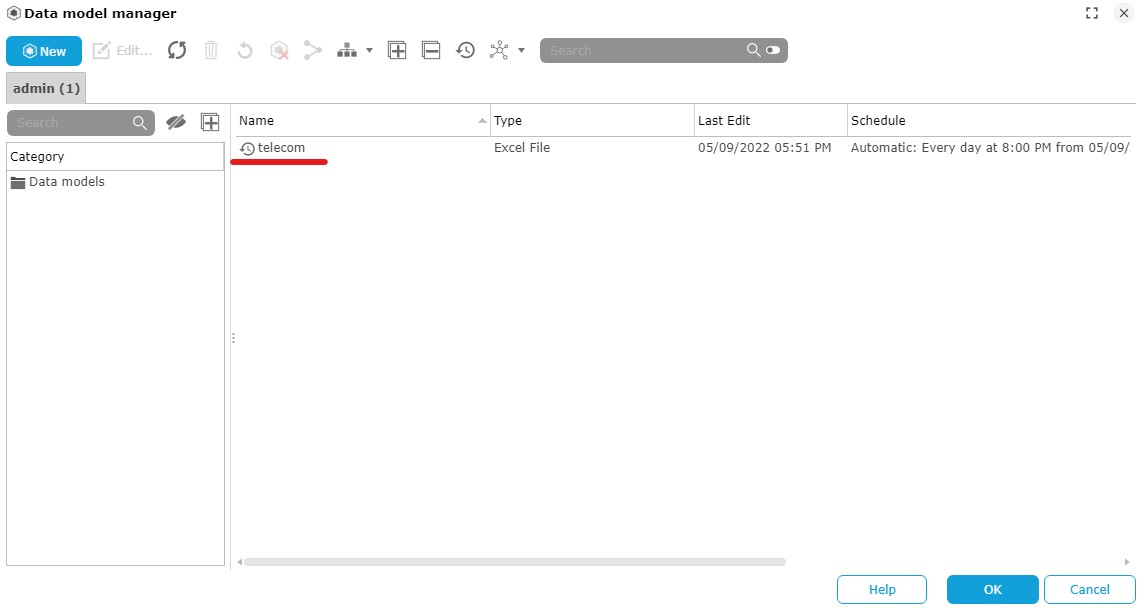Click the Help button
Screen dimensions: 1142x608
click(881, 589)
